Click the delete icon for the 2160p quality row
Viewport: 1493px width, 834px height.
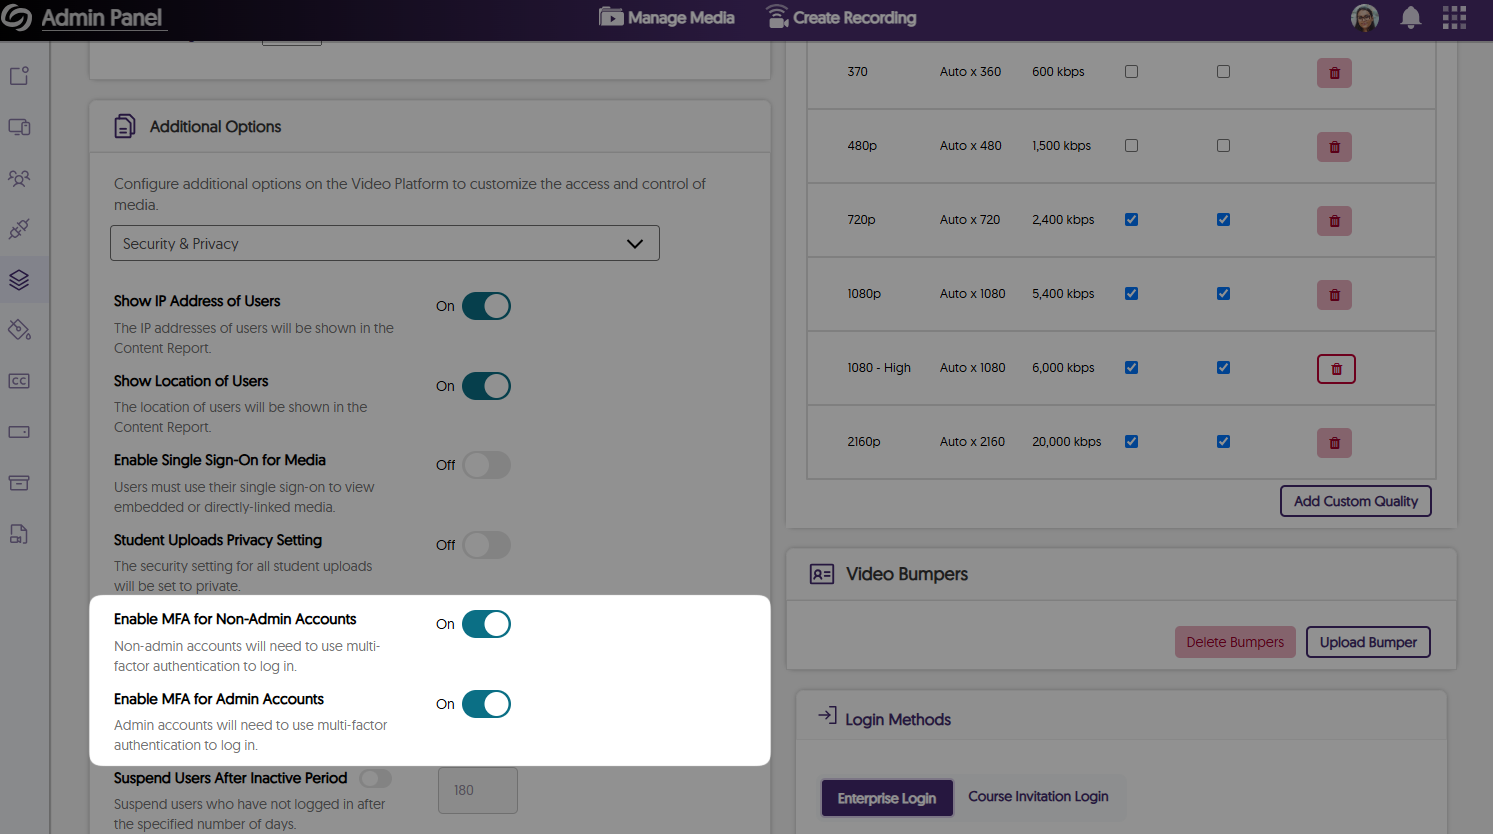pyautogui.click(x=1334, y=442)
